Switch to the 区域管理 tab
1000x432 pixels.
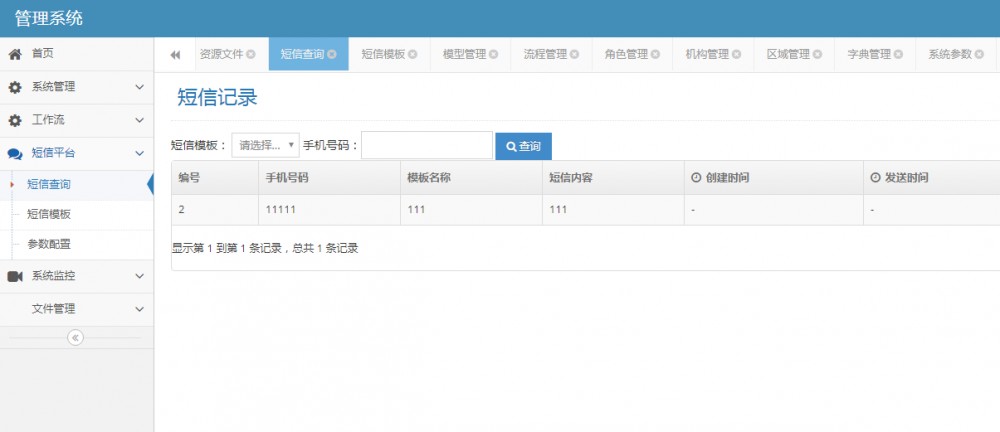[x=788, y=54]
